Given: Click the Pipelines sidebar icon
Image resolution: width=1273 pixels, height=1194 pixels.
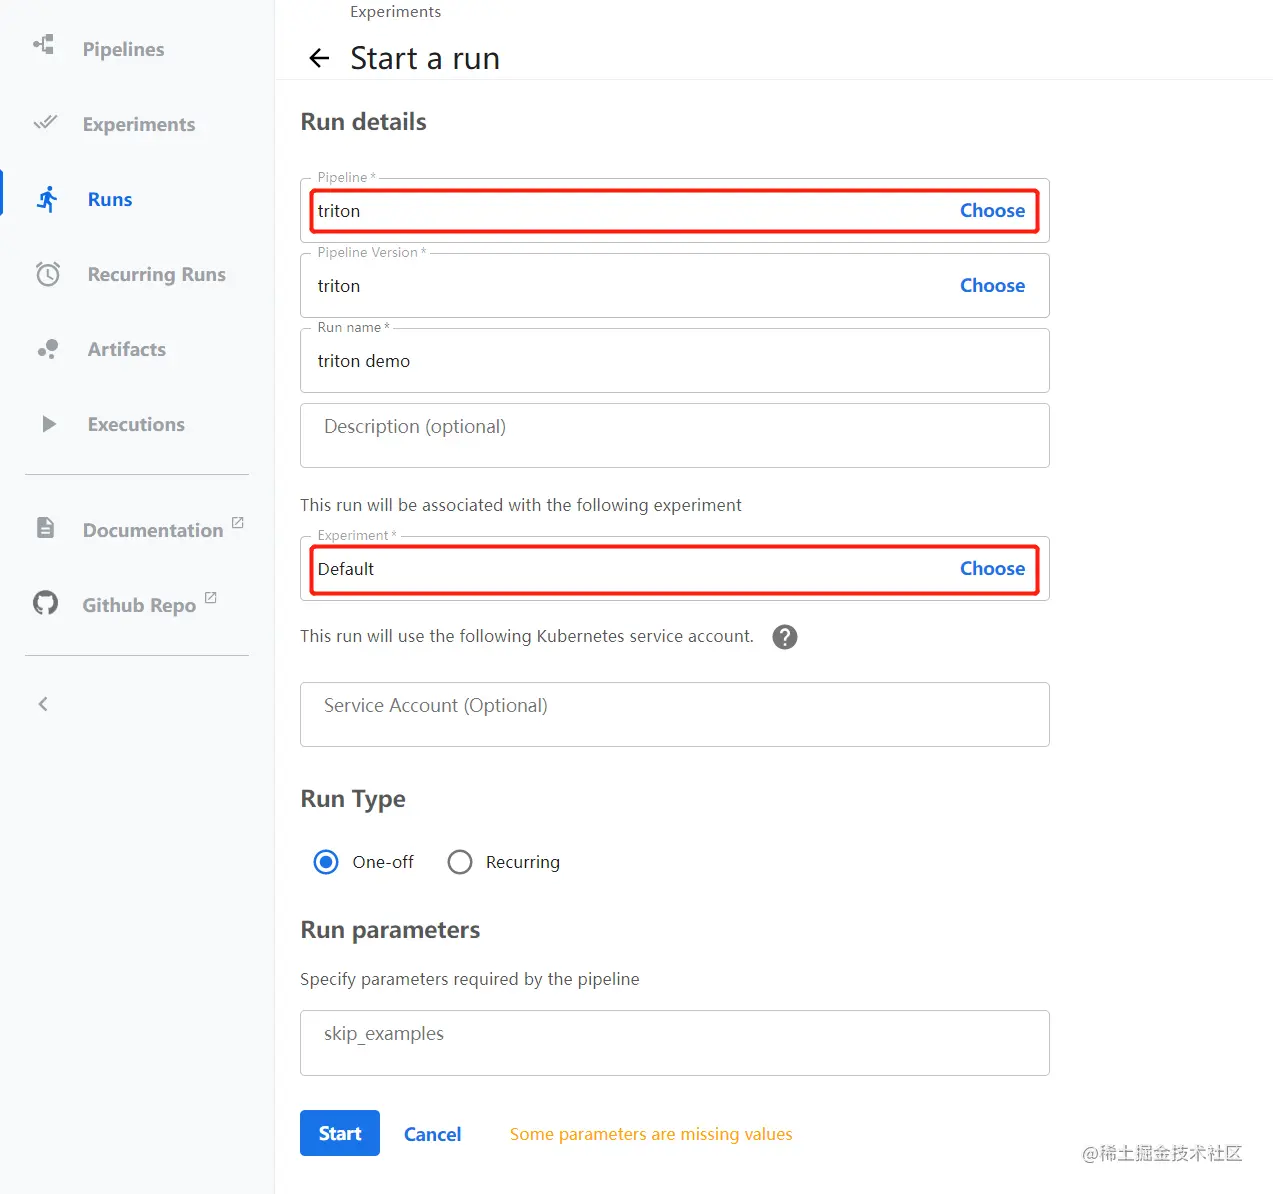Looking at the screenshot, I should click(x=44, y=45).
